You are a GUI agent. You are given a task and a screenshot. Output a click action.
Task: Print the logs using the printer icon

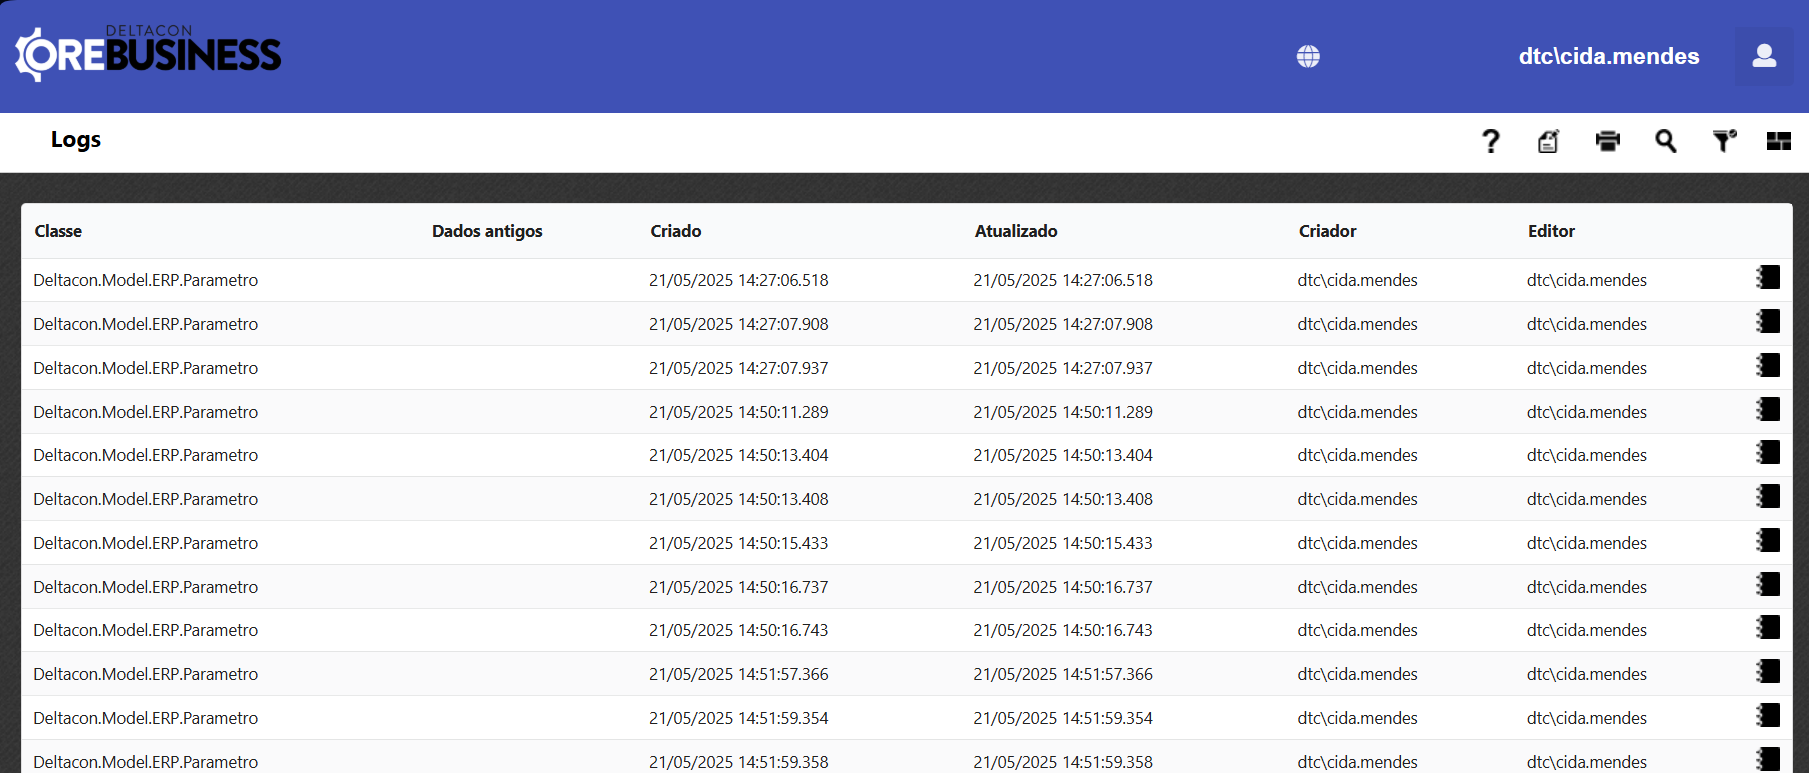pos(1607,141)
